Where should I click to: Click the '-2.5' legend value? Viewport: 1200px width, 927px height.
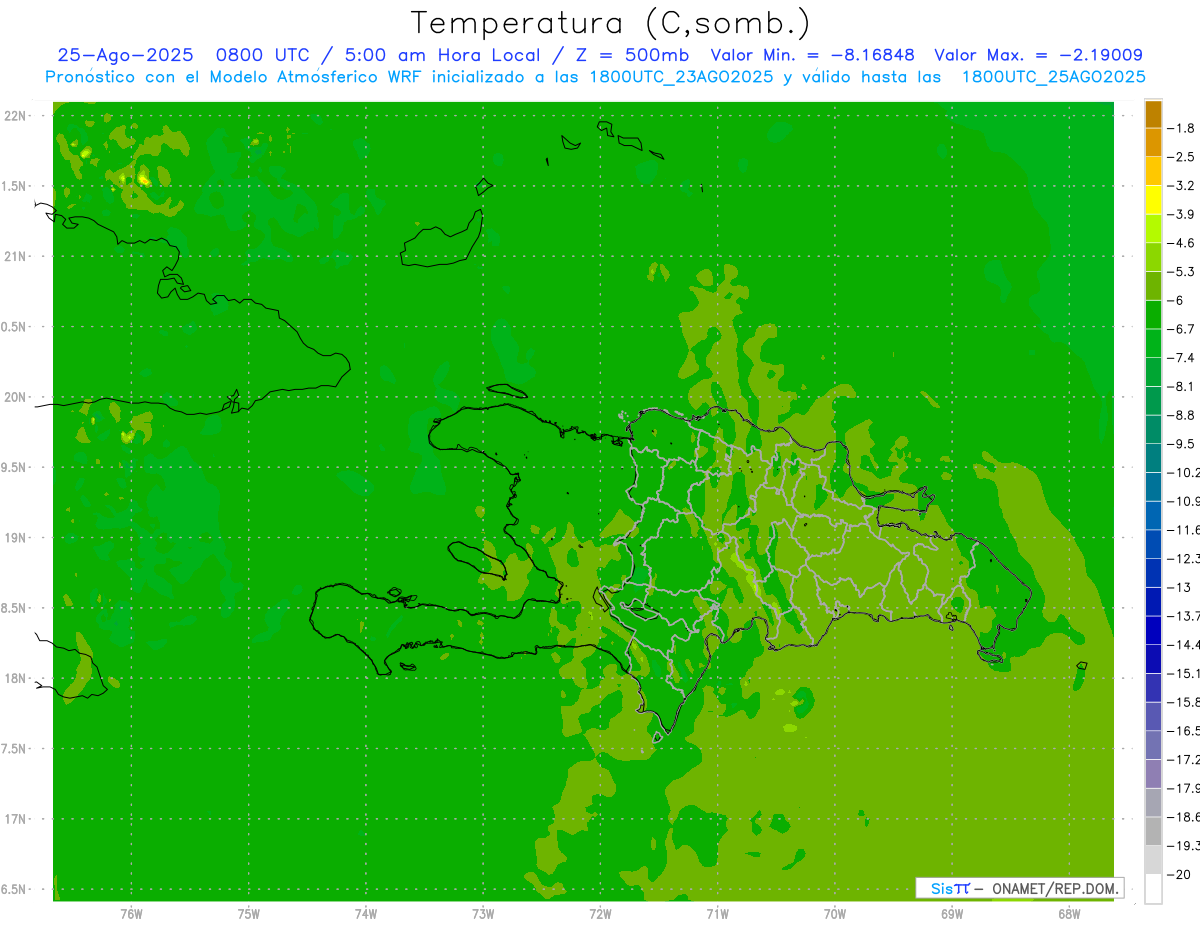click(x=1183, y=157)
